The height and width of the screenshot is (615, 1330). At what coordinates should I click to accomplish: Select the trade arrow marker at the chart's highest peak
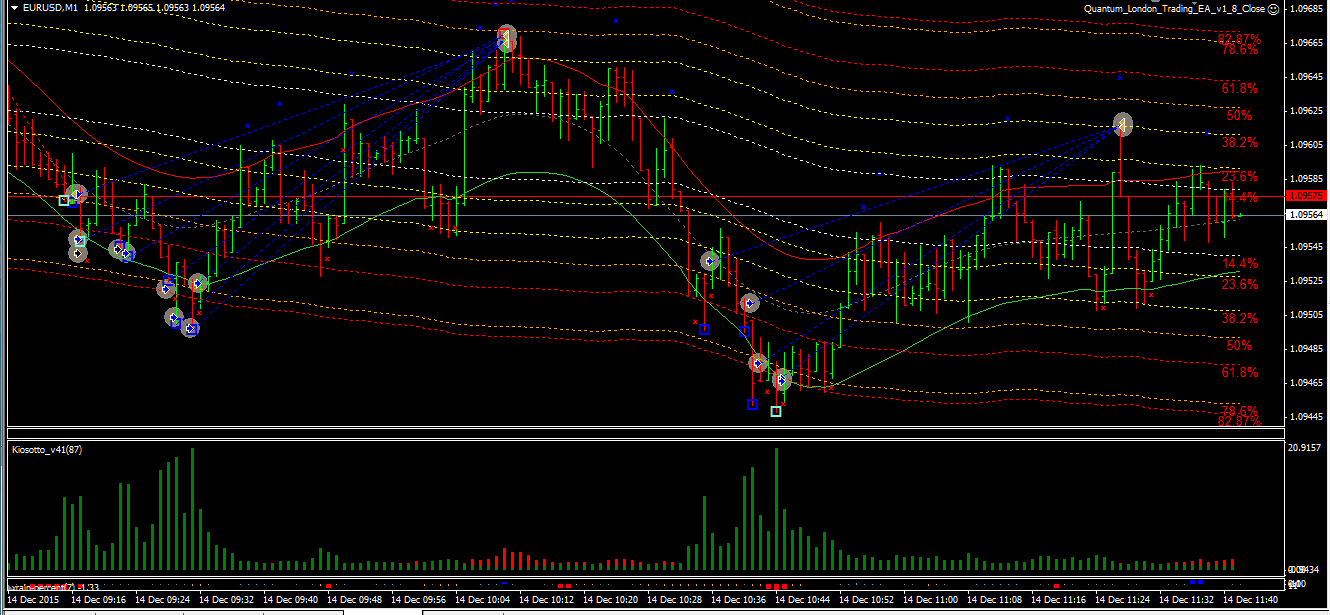pyautogui.click(x=507, y=39)
